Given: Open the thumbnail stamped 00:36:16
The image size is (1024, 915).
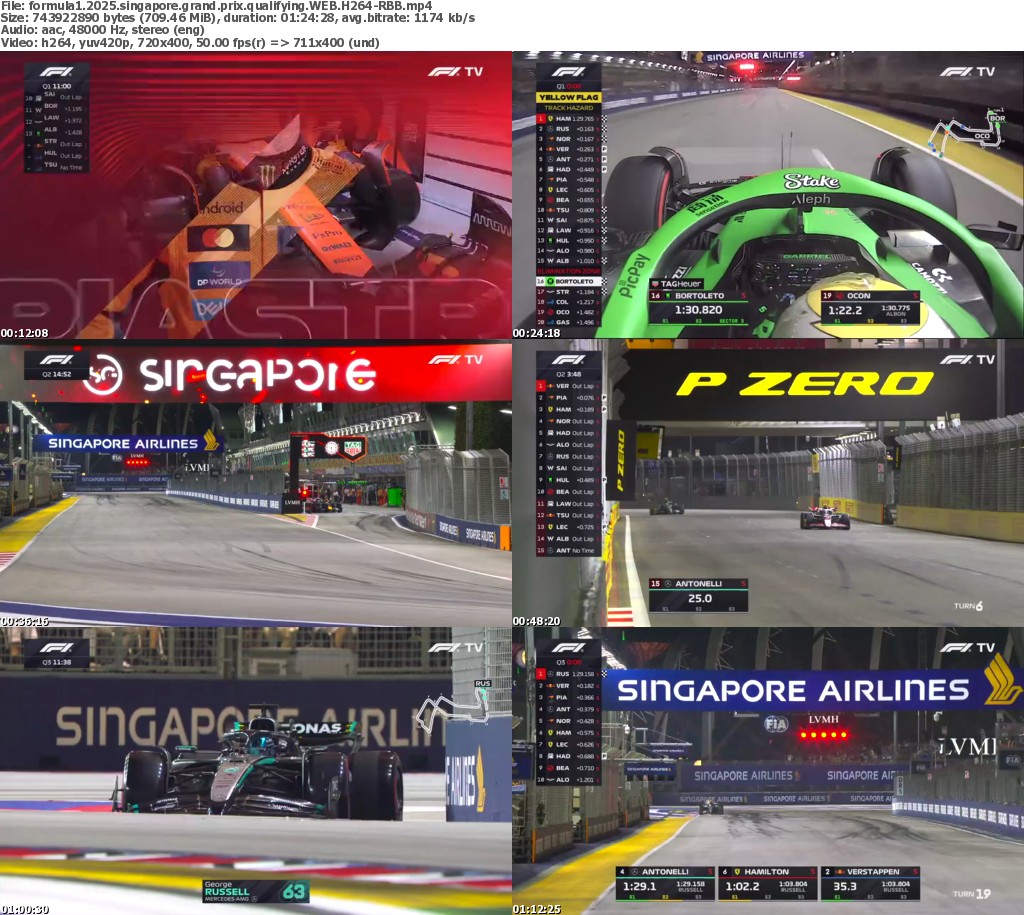Looking at the screenshot, I should click(x=256, y=484).
